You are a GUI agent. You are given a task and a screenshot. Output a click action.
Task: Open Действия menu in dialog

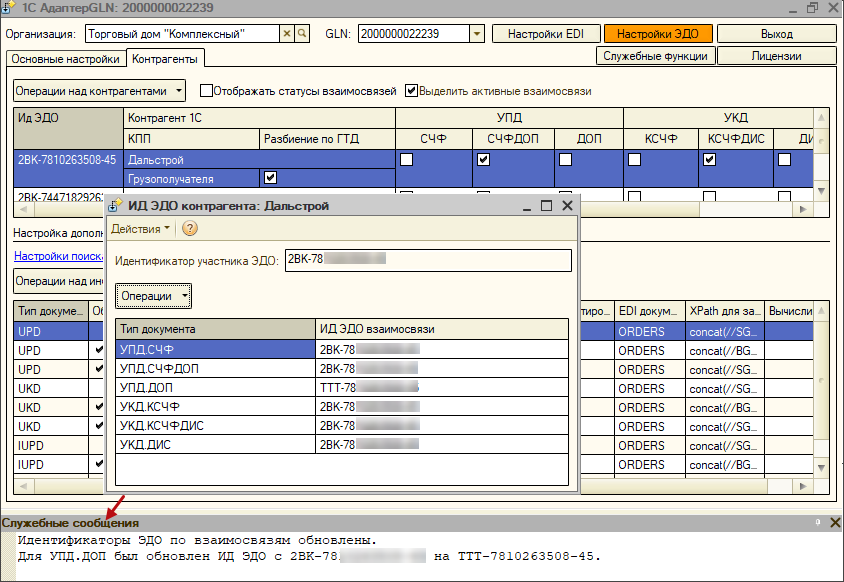click(140, 229)
